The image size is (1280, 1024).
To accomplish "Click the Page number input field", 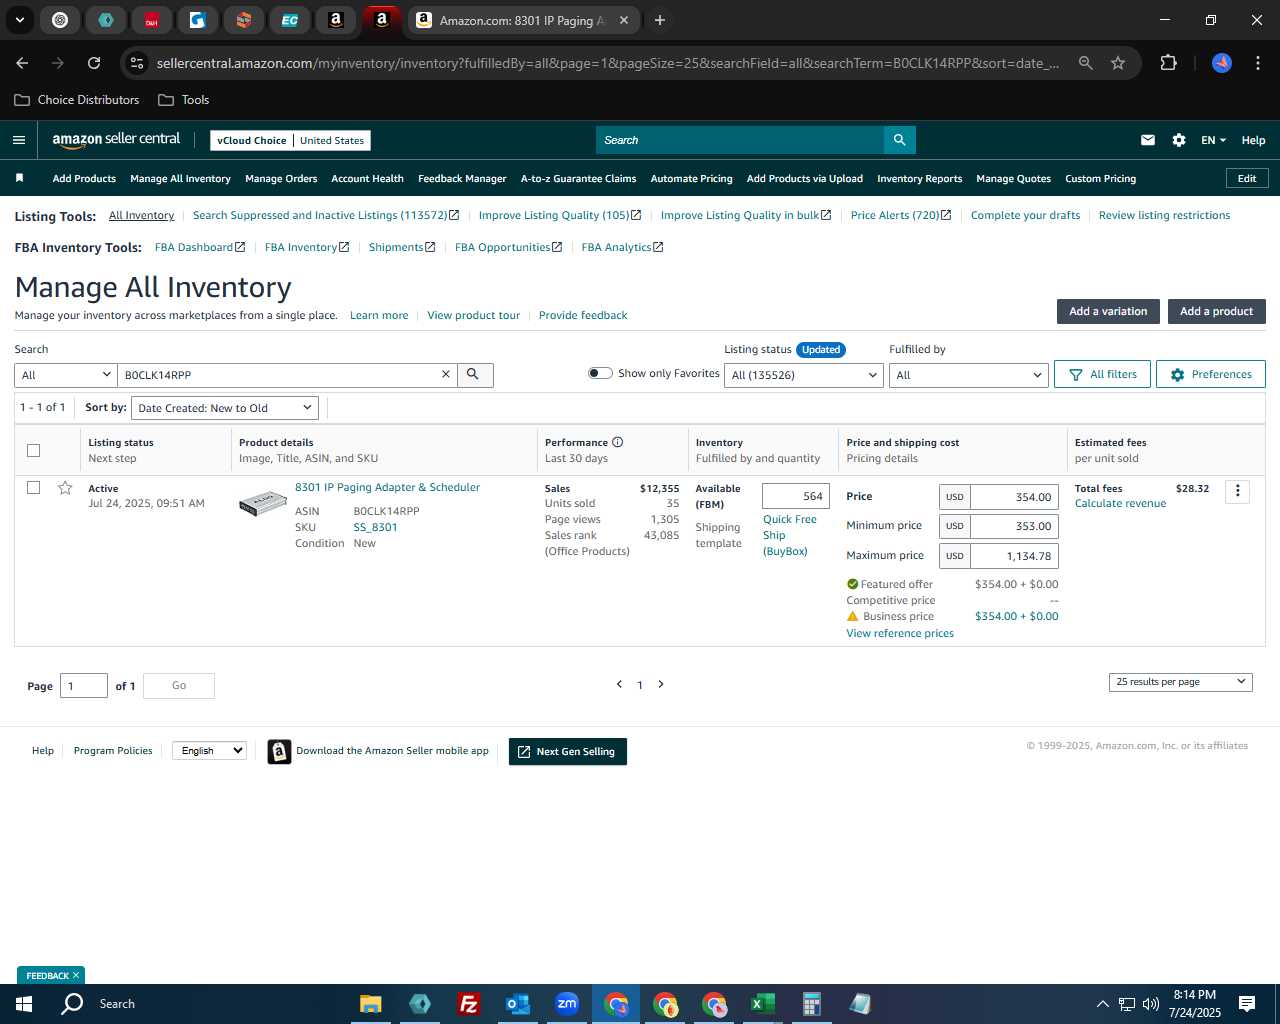I will (x=84, y=686).
